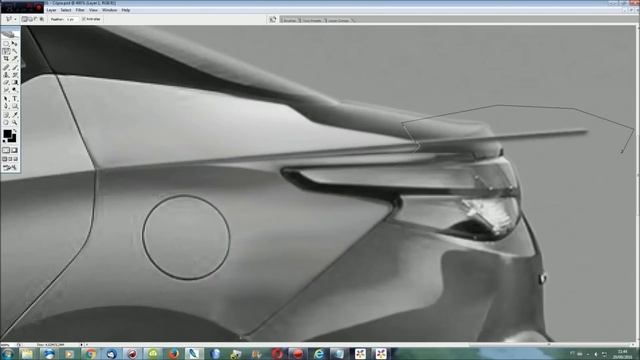Open File Explorer from the taskbar
The height and width of the screenshot is (360, 640).
pos(27,354)
